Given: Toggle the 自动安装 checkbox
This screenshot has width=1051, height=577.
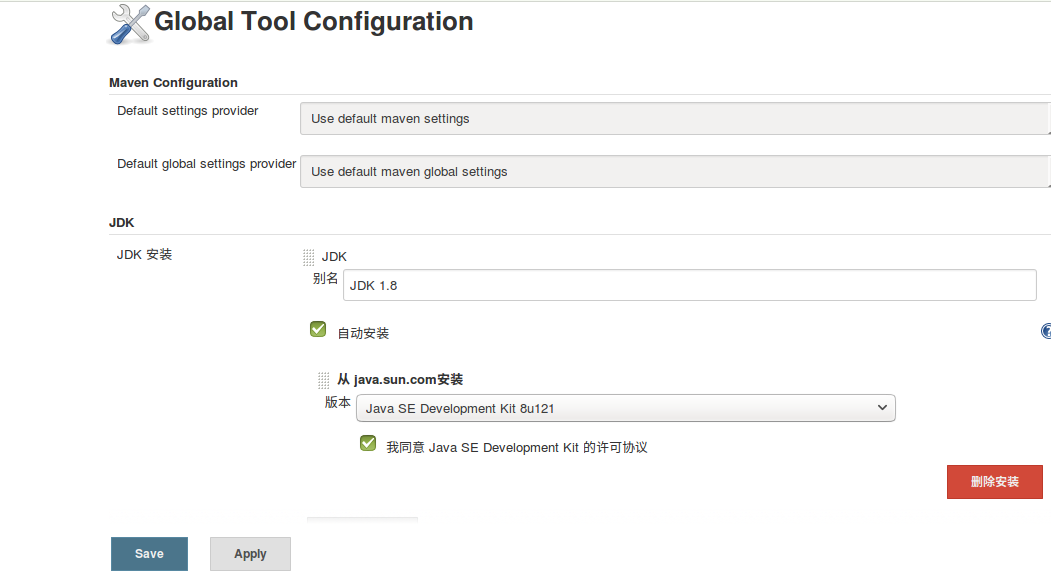Looking at the screenshot, I should coord(318,329).
